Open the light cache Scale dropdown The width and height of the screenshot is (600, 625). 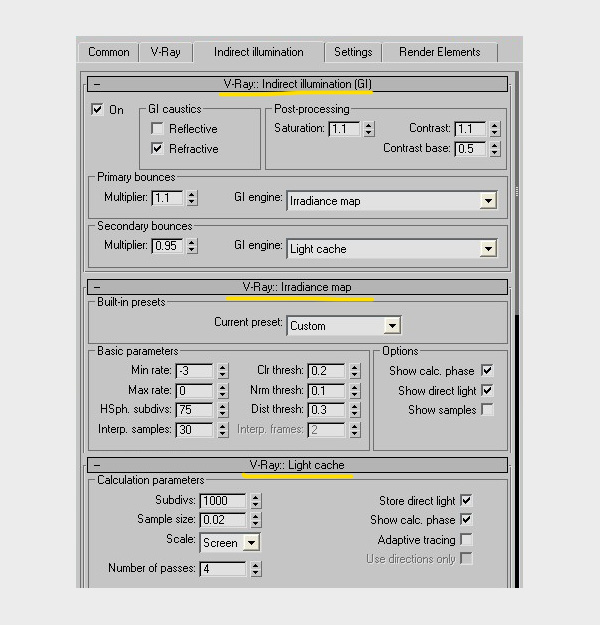[x=250, y=543]
